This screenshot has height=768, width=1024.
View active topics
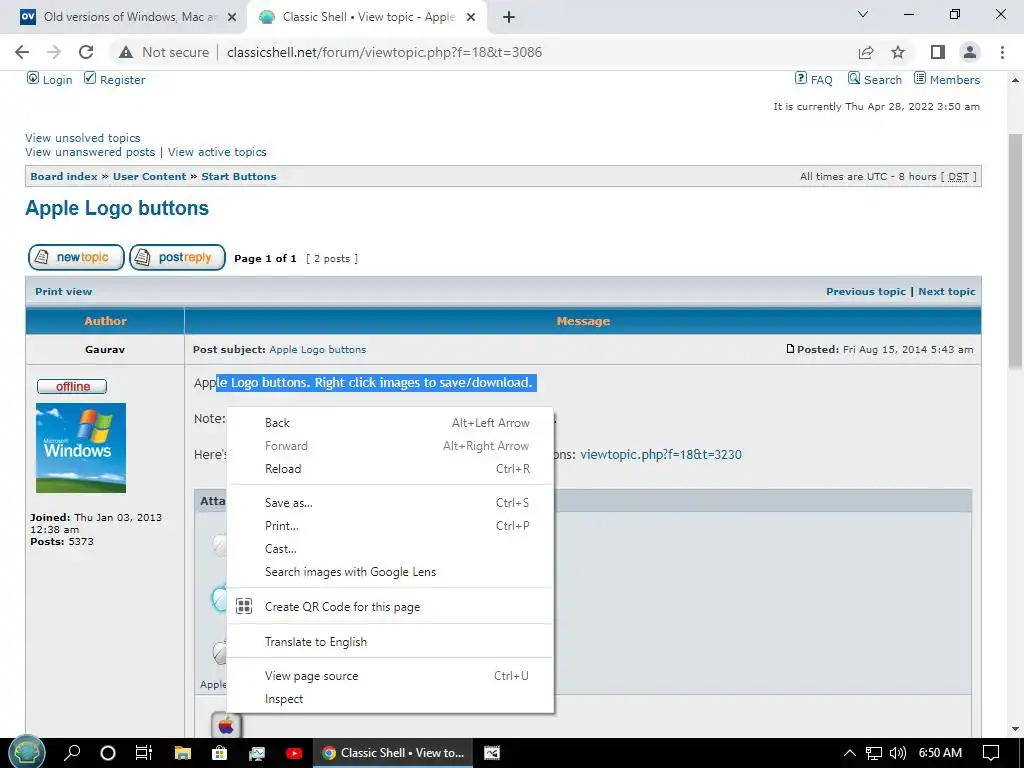pos(217,152)
